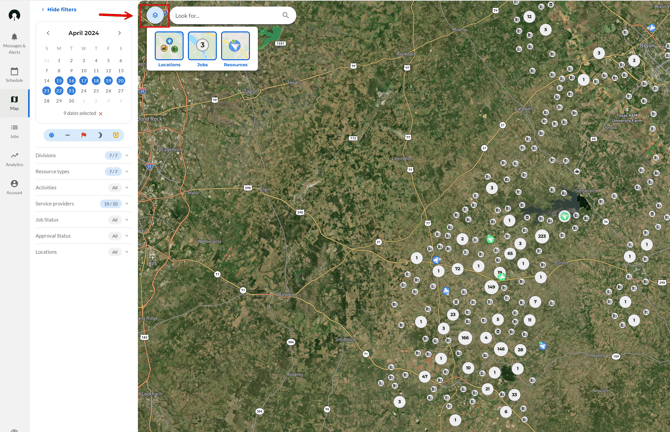This screenshot has height=432, width=670.
Task: Open Messages & Alerts in sidebar
Action: 14,42
